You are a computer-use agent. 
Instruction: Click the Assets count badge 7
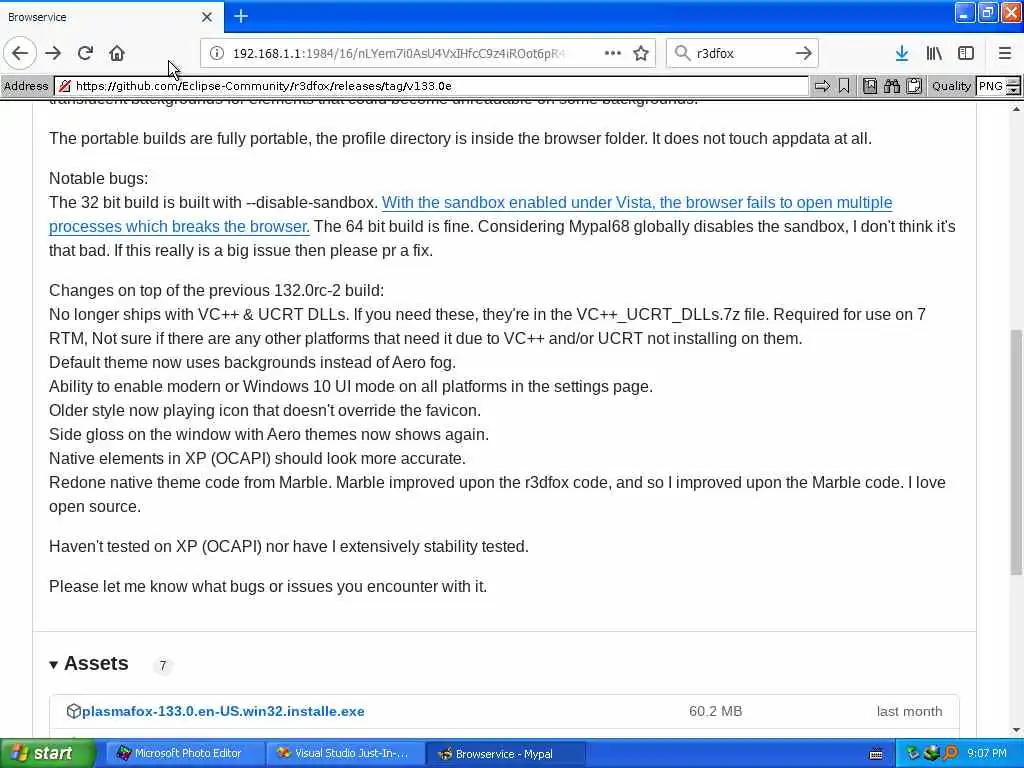click(163, 665)
